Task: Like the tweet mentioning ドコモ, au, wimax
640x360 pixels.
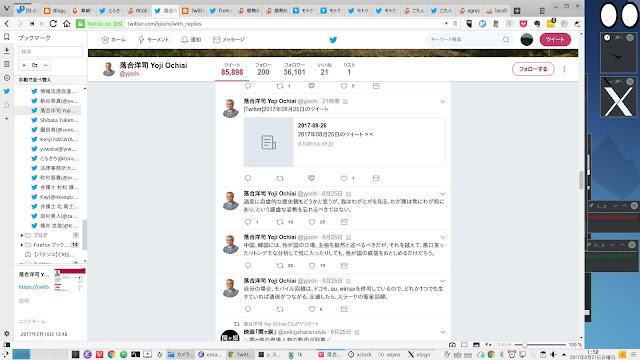Action: coord(312,309)
